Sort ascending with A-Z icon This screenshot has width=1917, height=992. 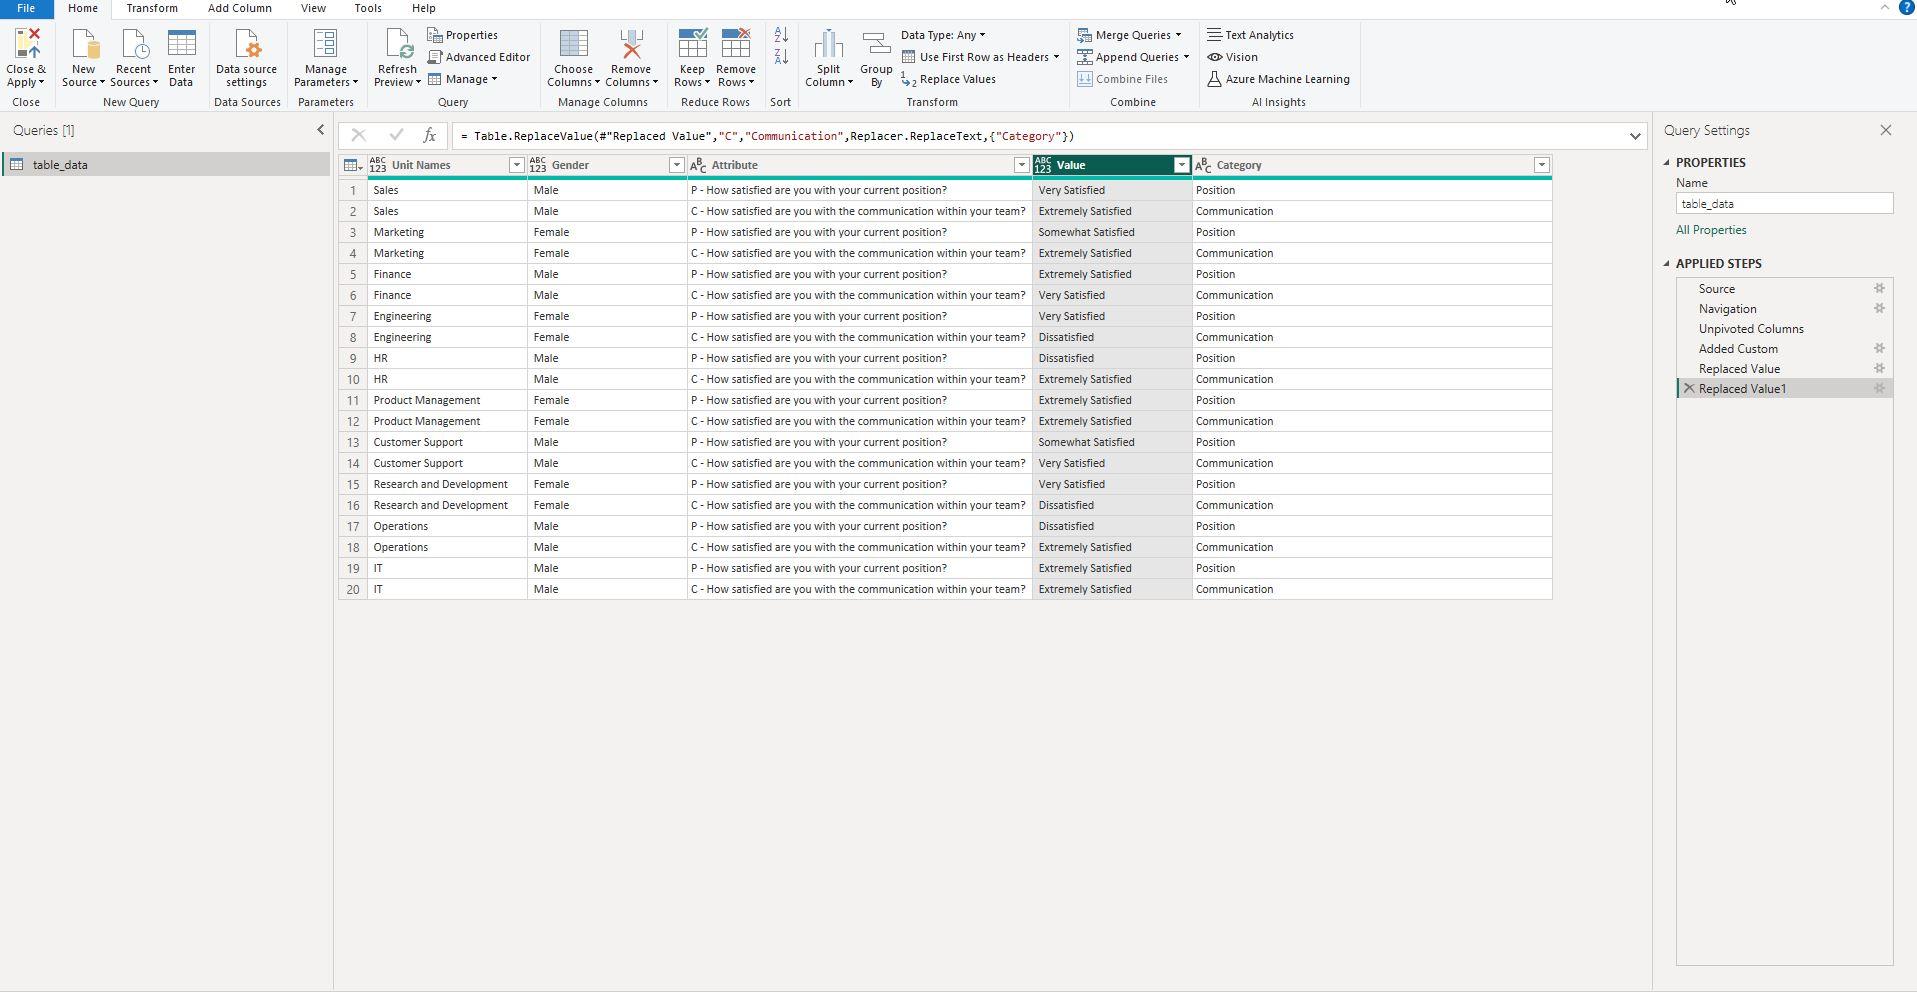pos(781,35)
